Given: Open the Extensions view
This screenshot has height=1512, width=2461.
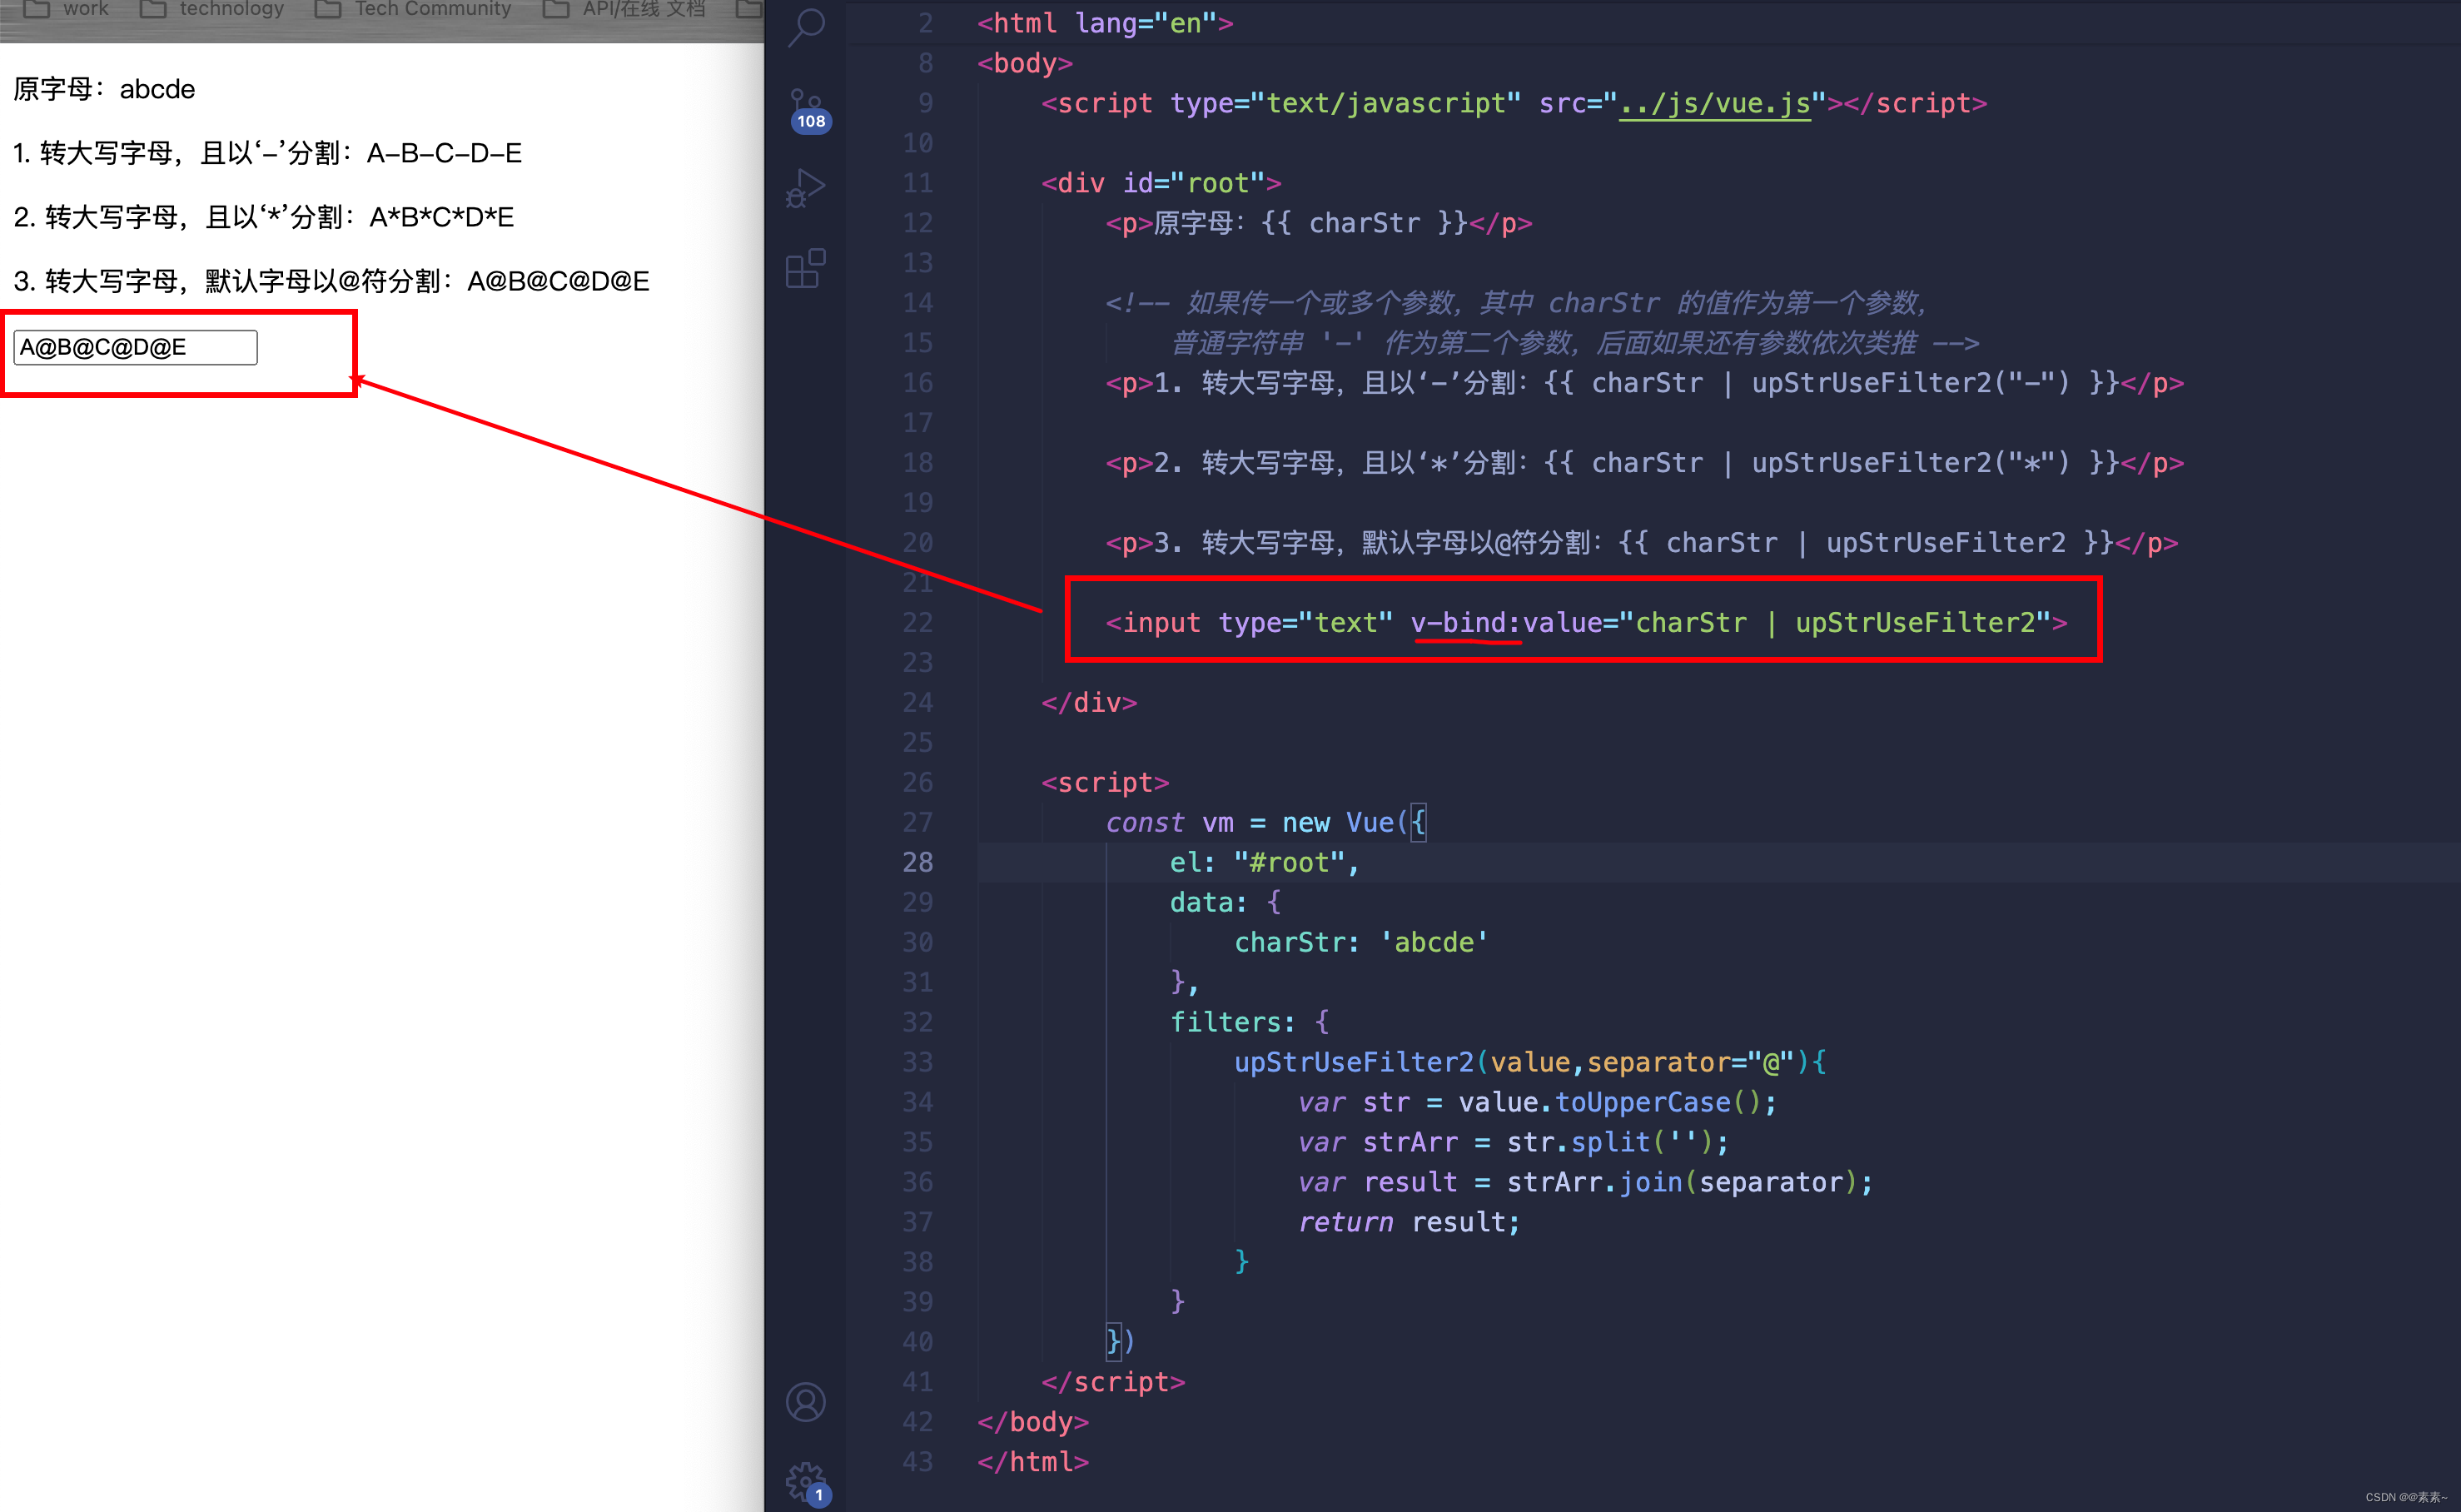Looking at the screenshot, I should [x=806, y=268].
